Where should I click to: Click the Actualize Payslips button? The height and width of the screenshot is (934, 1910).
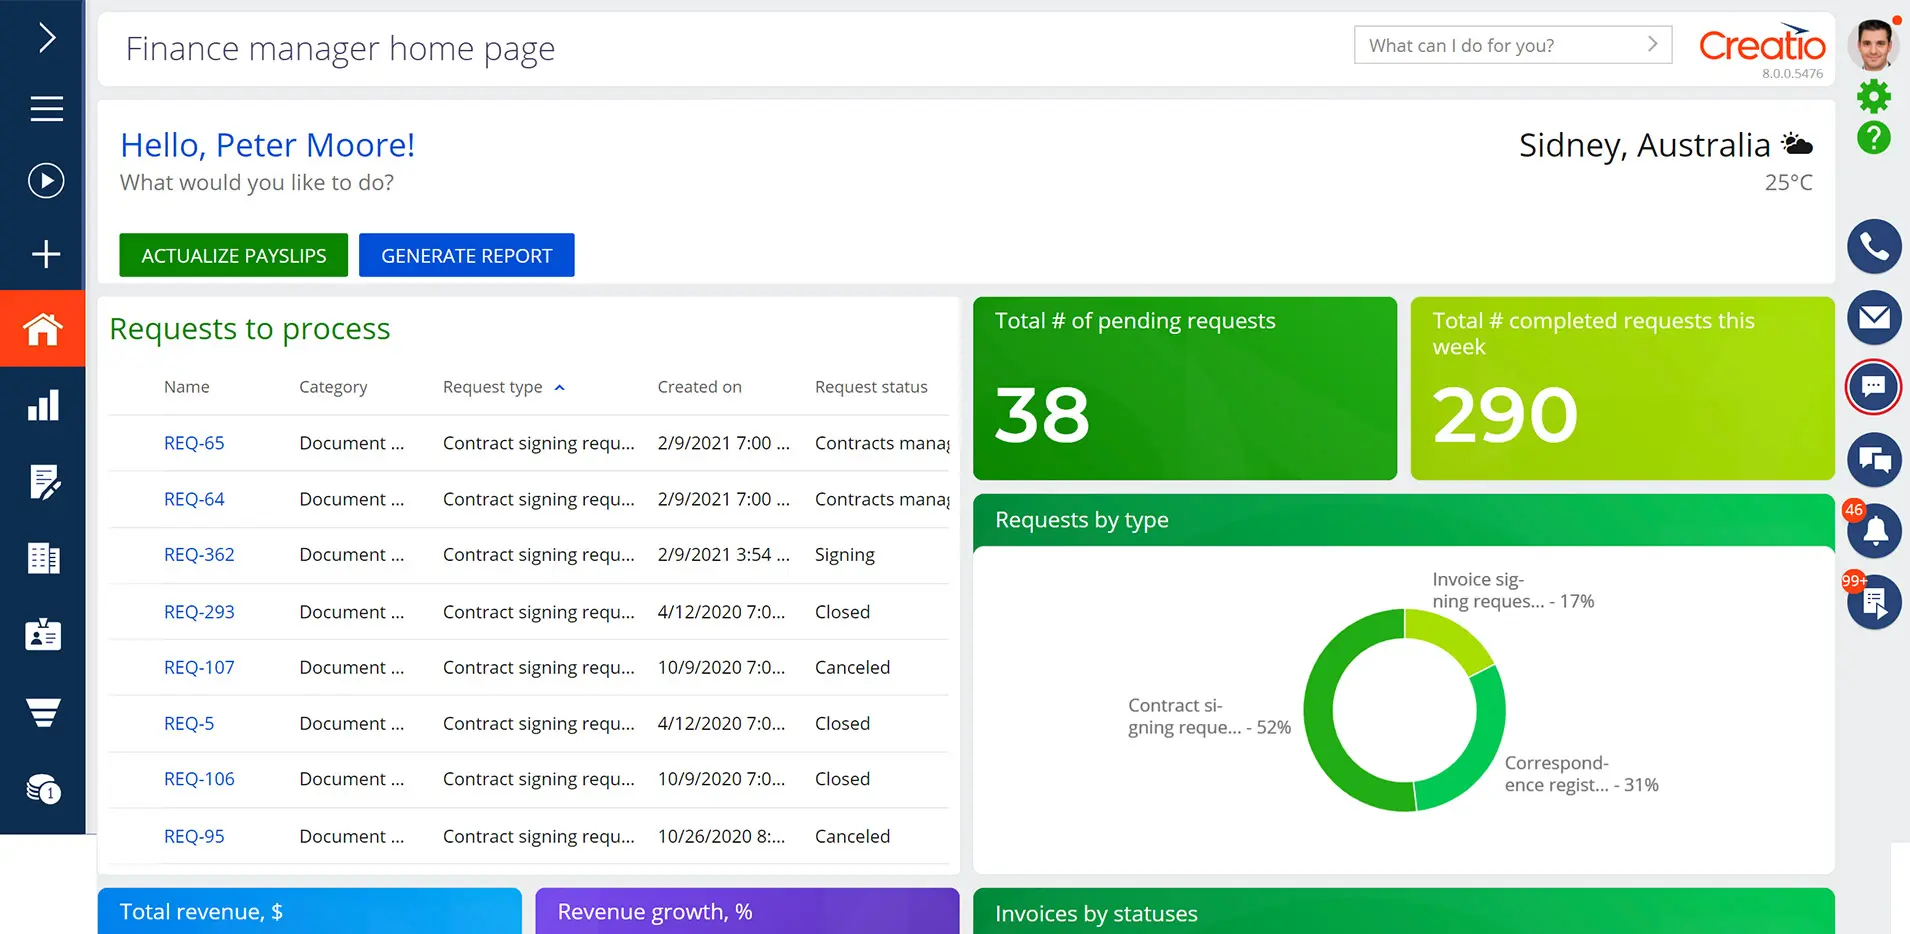(x=233, y=256)
